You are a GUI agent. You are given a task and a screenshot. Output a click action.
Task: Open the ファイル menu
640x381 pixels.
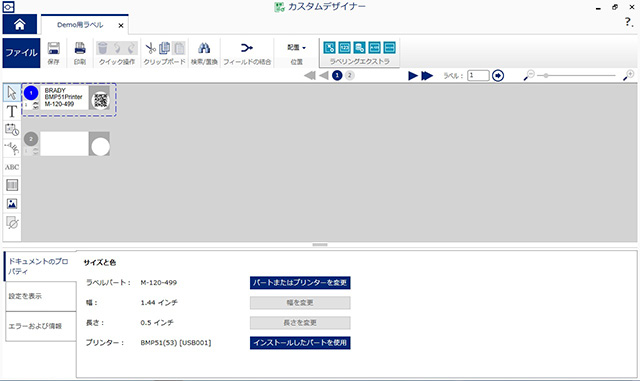[x=21, y=53]
